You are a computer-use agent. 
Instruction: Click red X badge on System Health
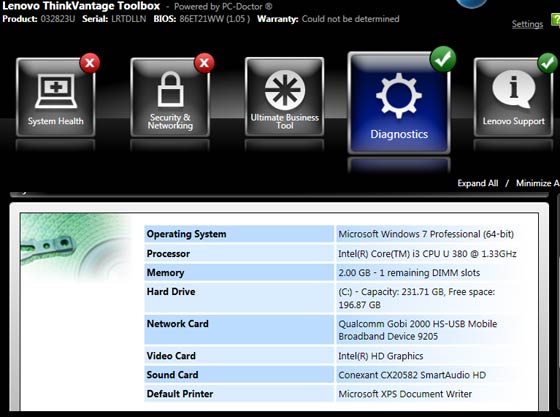(90, 63)
